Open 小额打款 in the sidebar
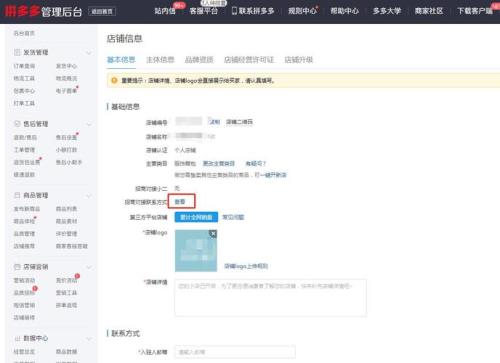Viewport: 500px width, 363px height. tap(66, 150)
